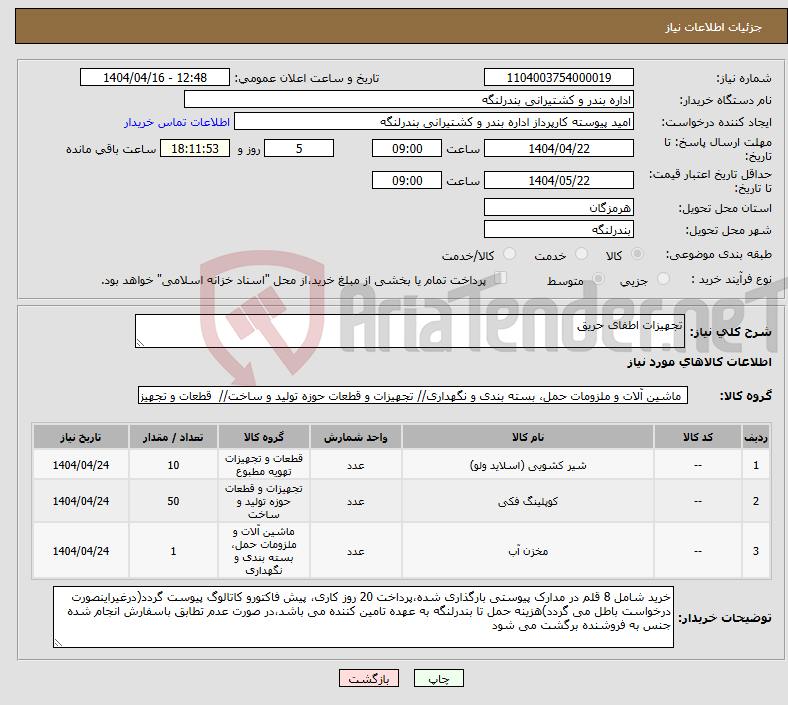Viewport: 788px width, 705px height.
Task: Select the جزیی purchase type radio
Action: tap(663, 279)
